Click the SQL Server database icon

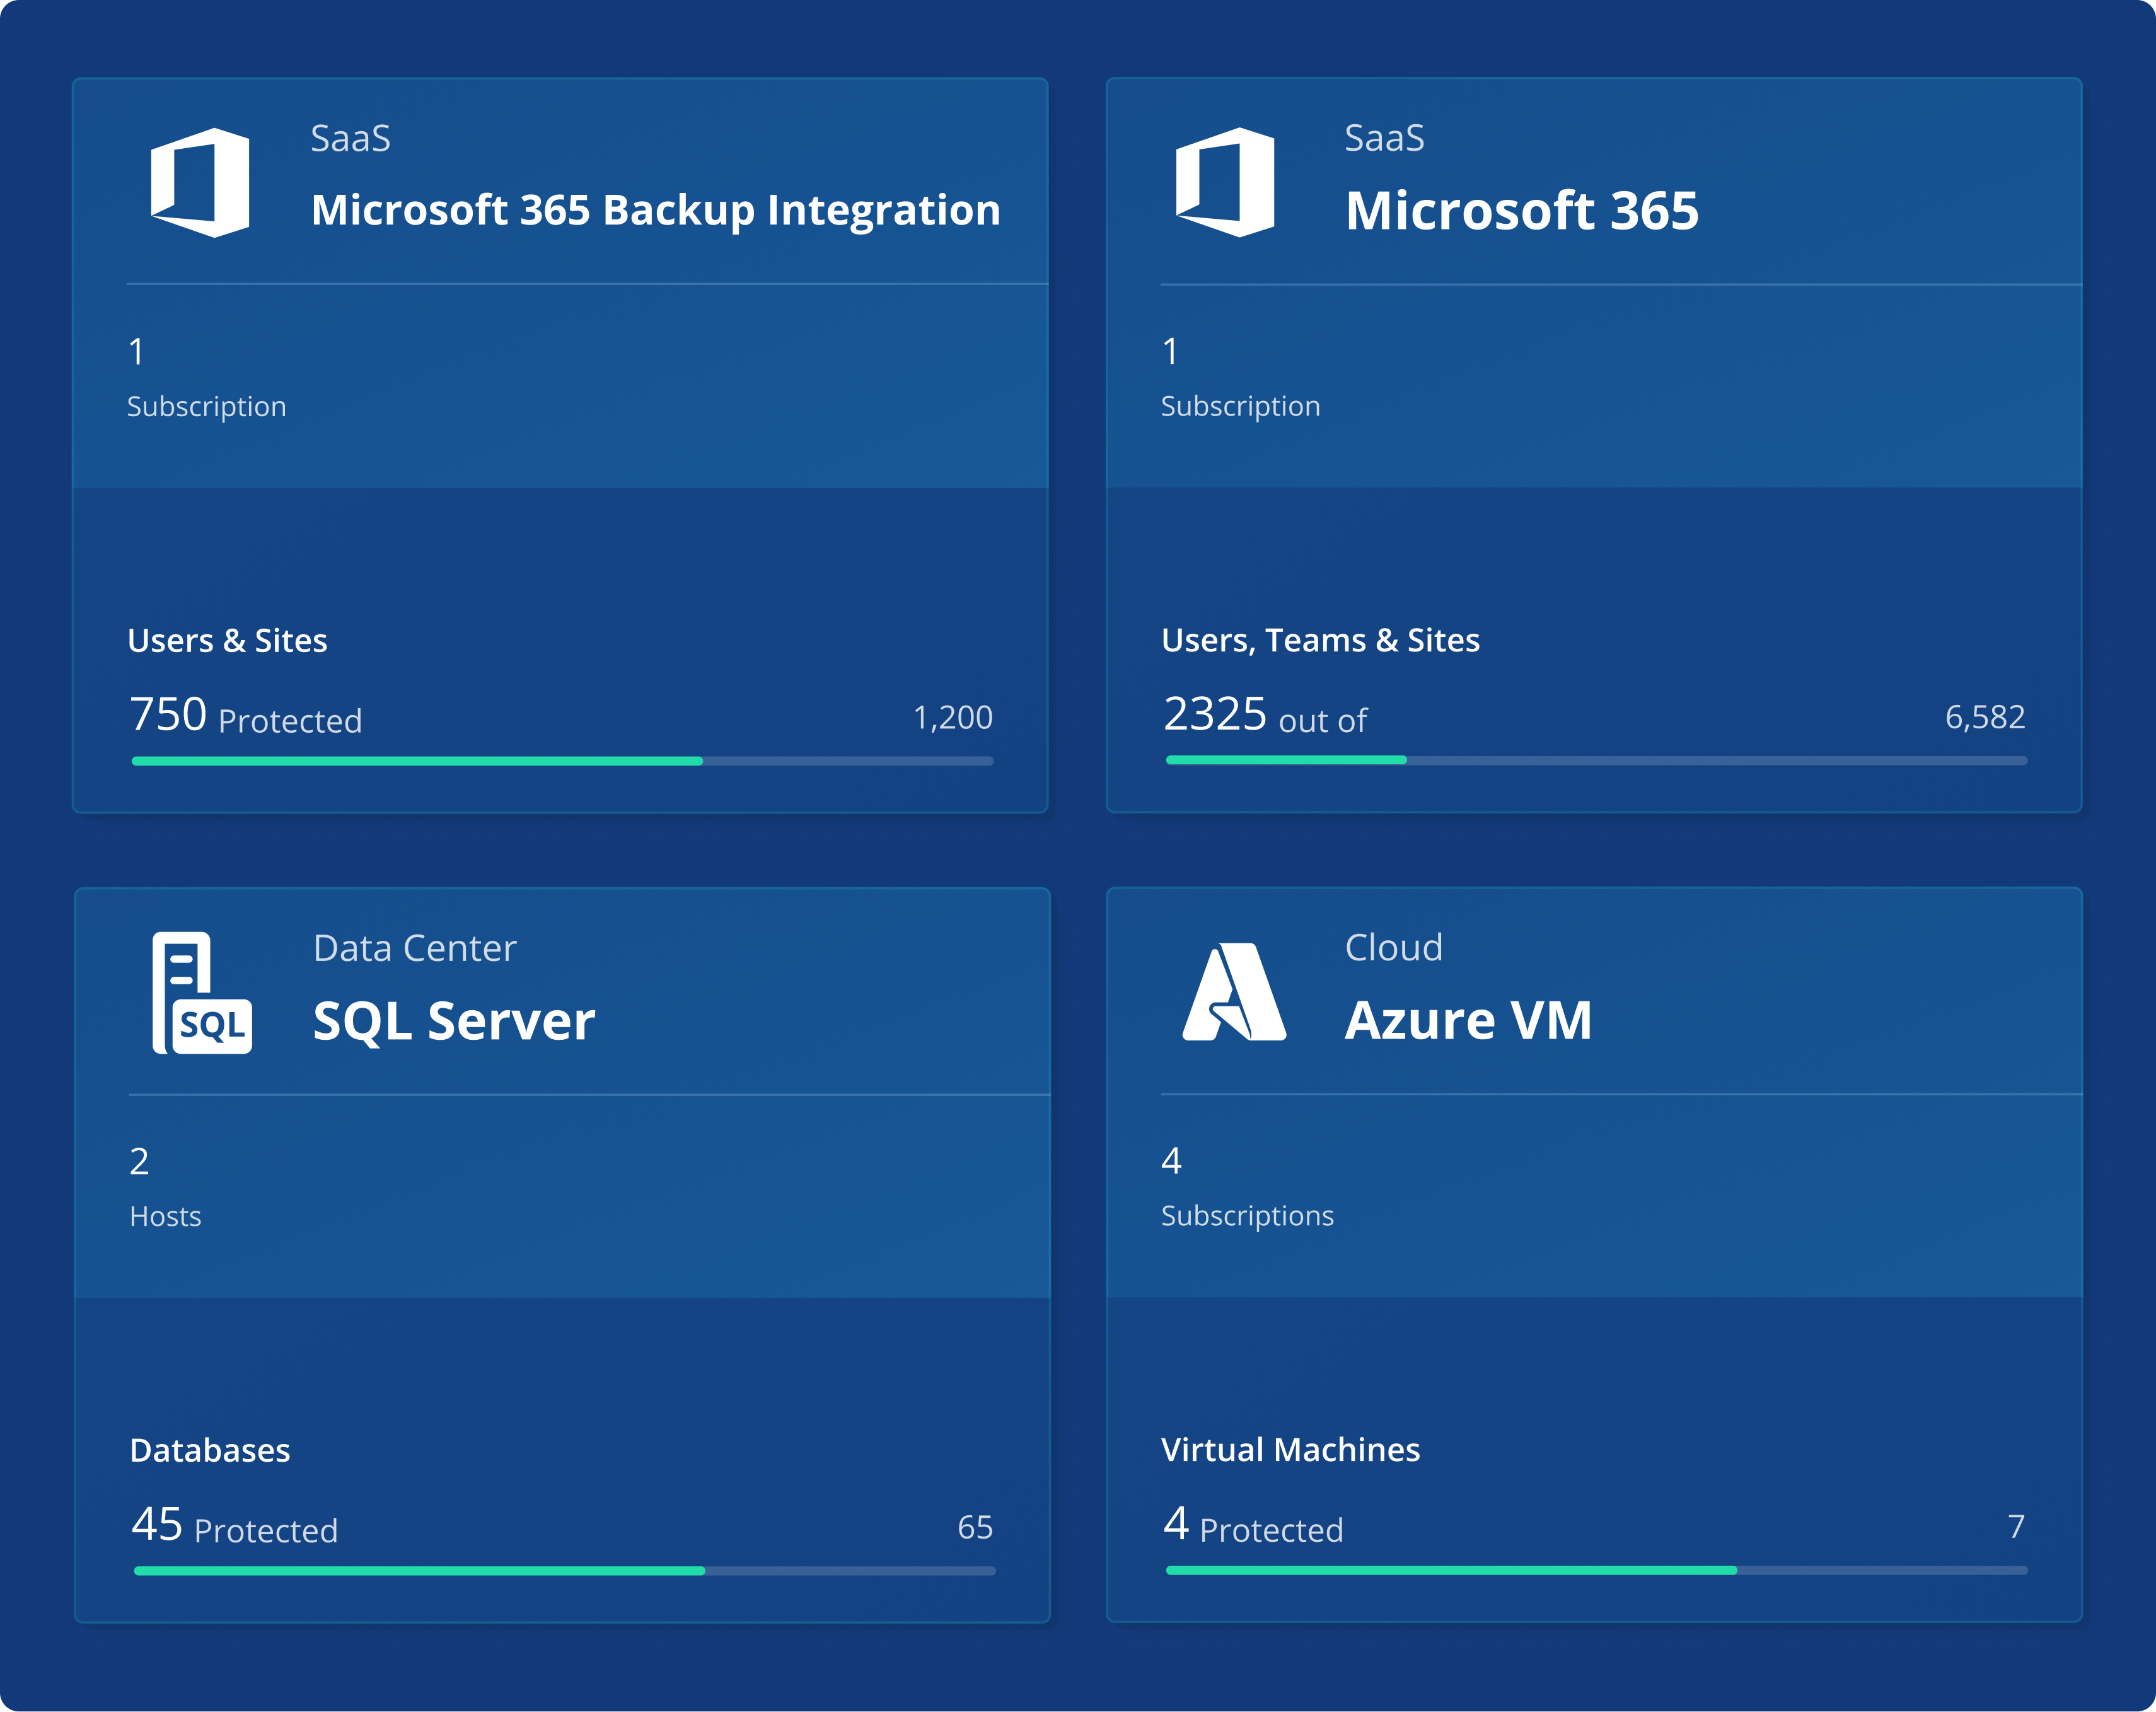(202, 992)
